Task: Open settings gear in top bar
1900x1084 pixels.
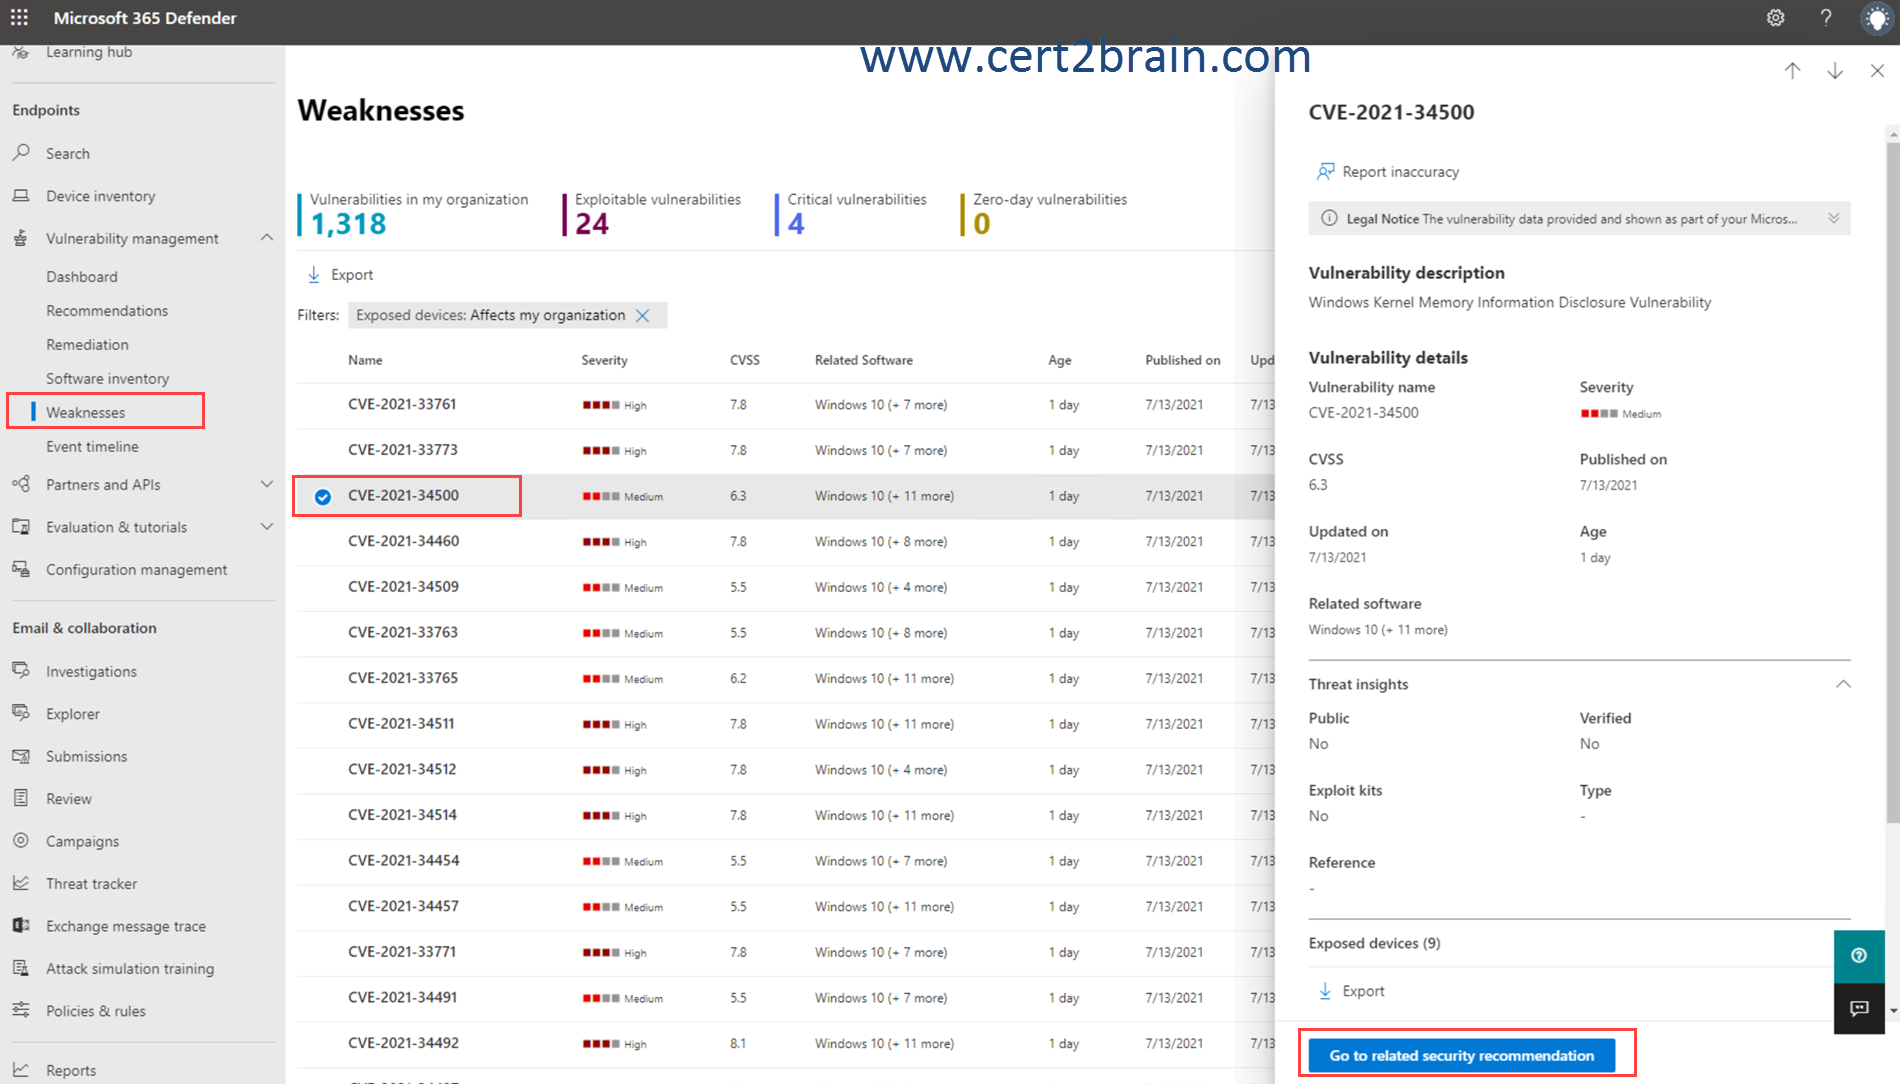Action: point(1775,18)
